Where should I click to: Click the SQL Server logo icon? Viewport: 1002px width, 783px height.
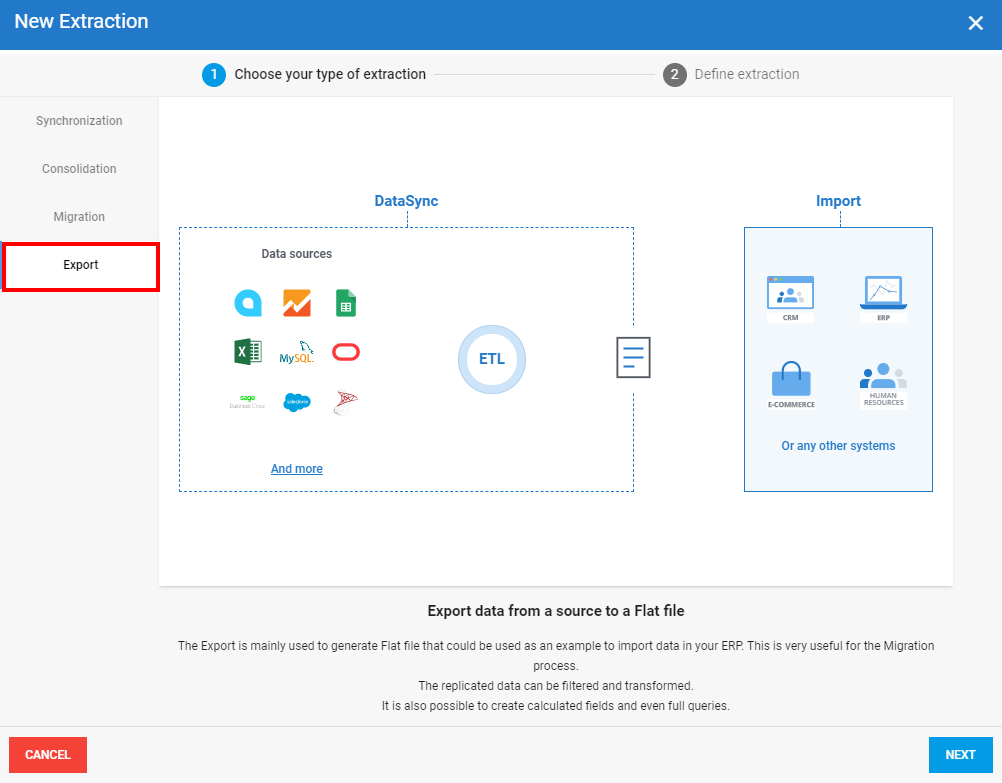346,402
